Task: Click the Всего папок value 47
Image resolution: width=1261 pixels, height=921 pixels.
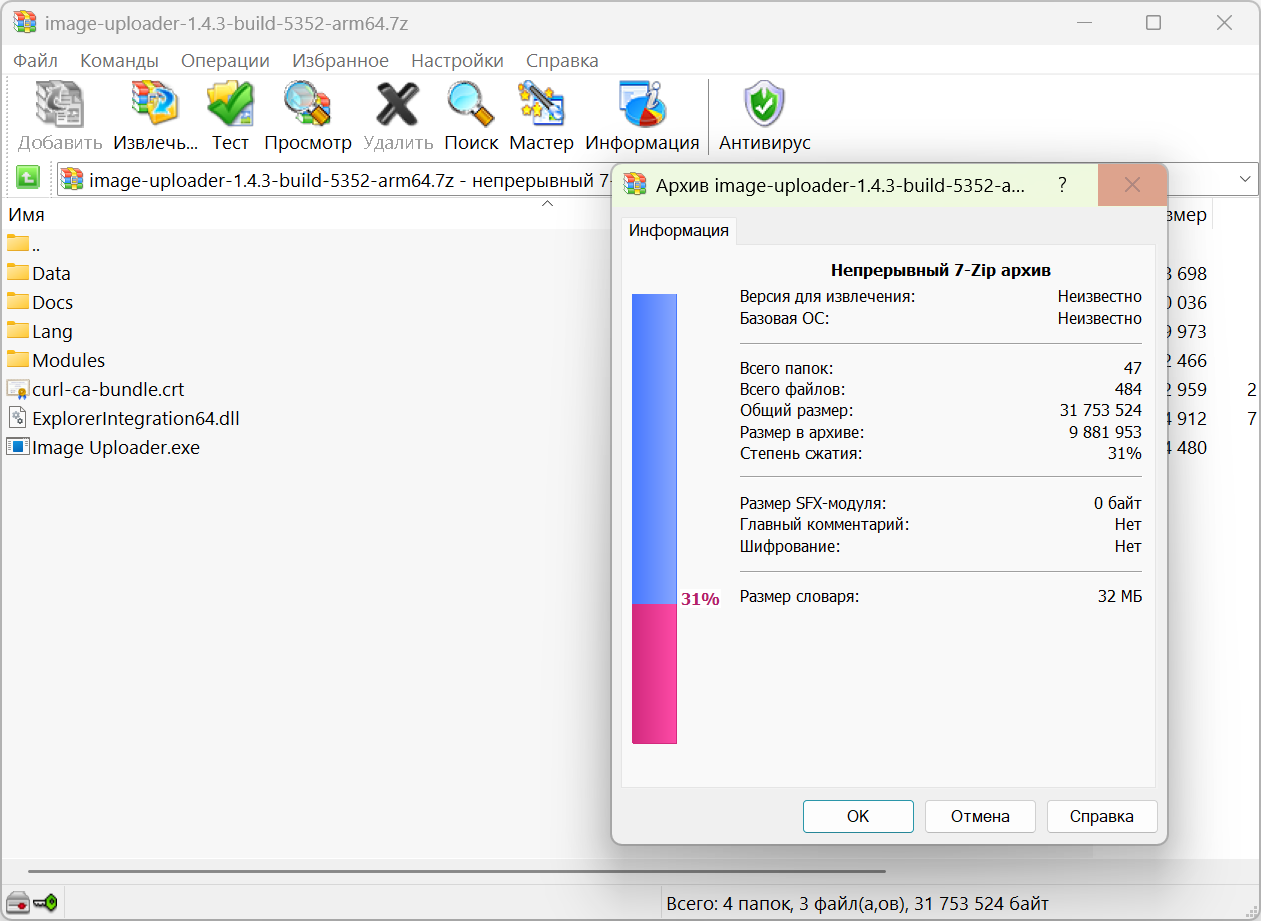Action: coord(1132,368)
